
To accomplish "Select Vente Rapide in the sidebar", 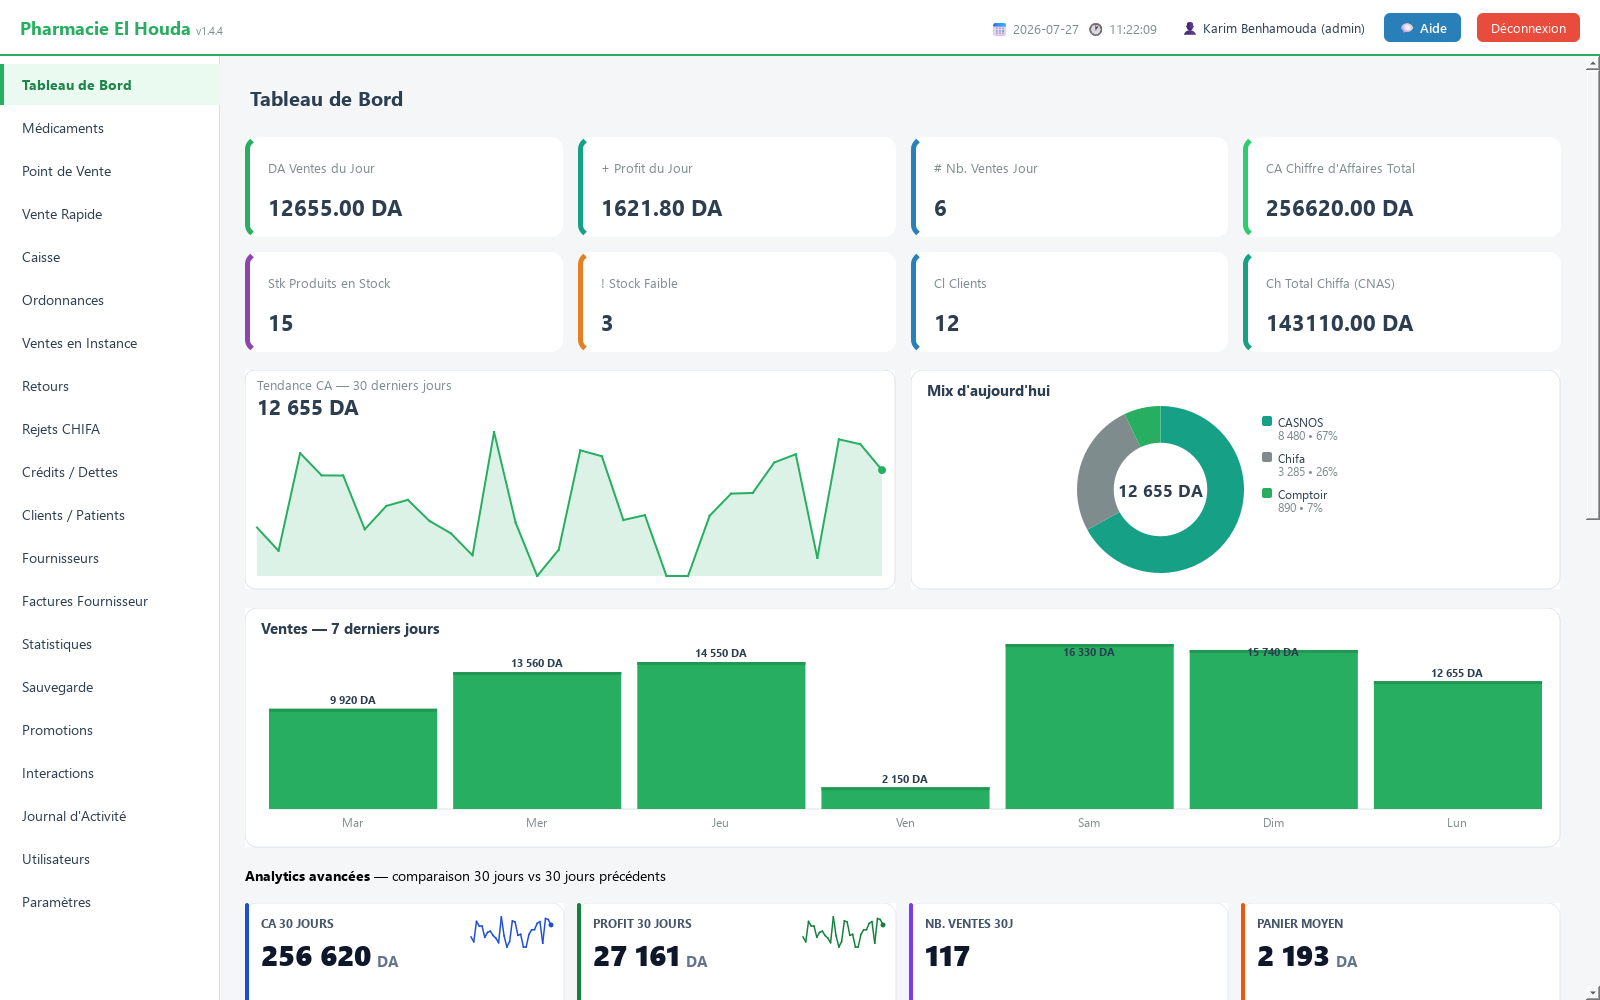I will tap(110, 214).
